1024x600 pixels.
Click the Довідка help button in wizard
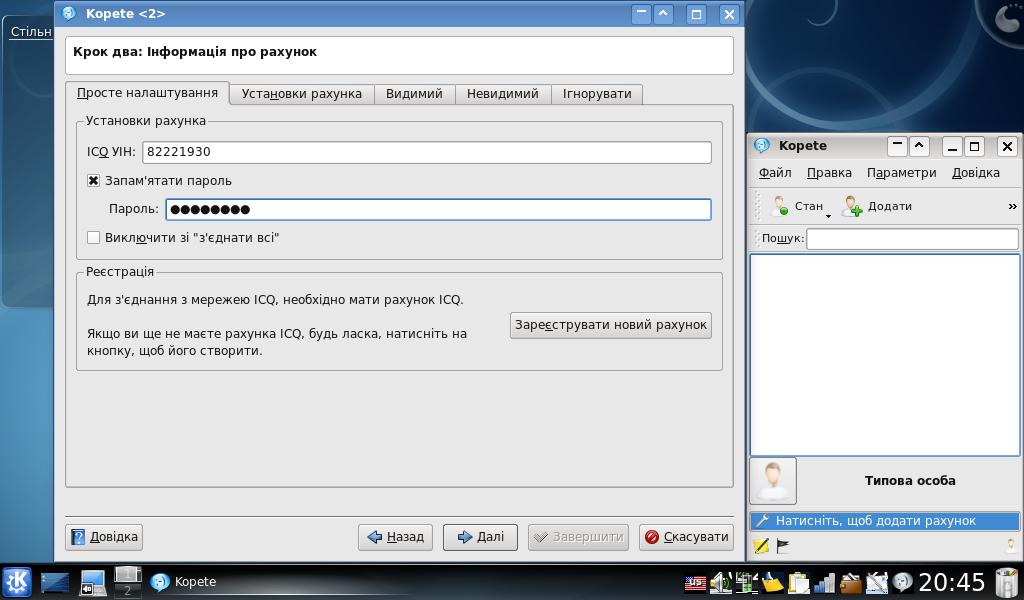pyautogui.click(x=104, y=537)
